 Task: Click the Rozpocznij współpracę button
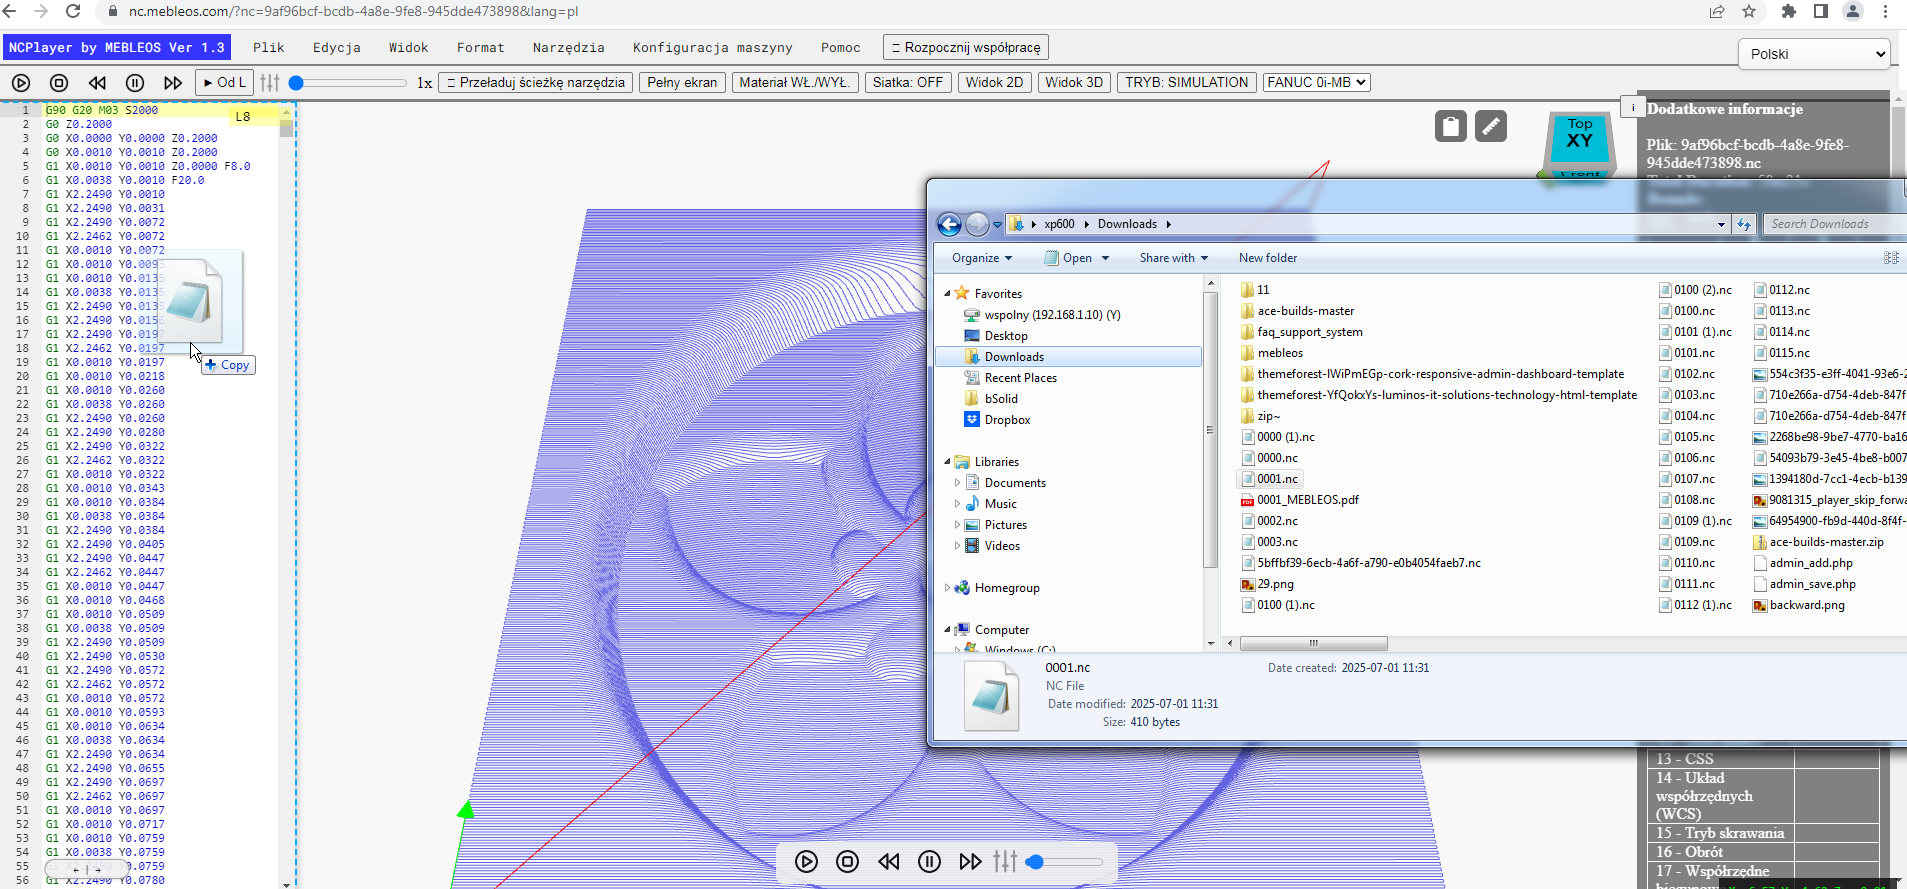[x=966, y=47]
